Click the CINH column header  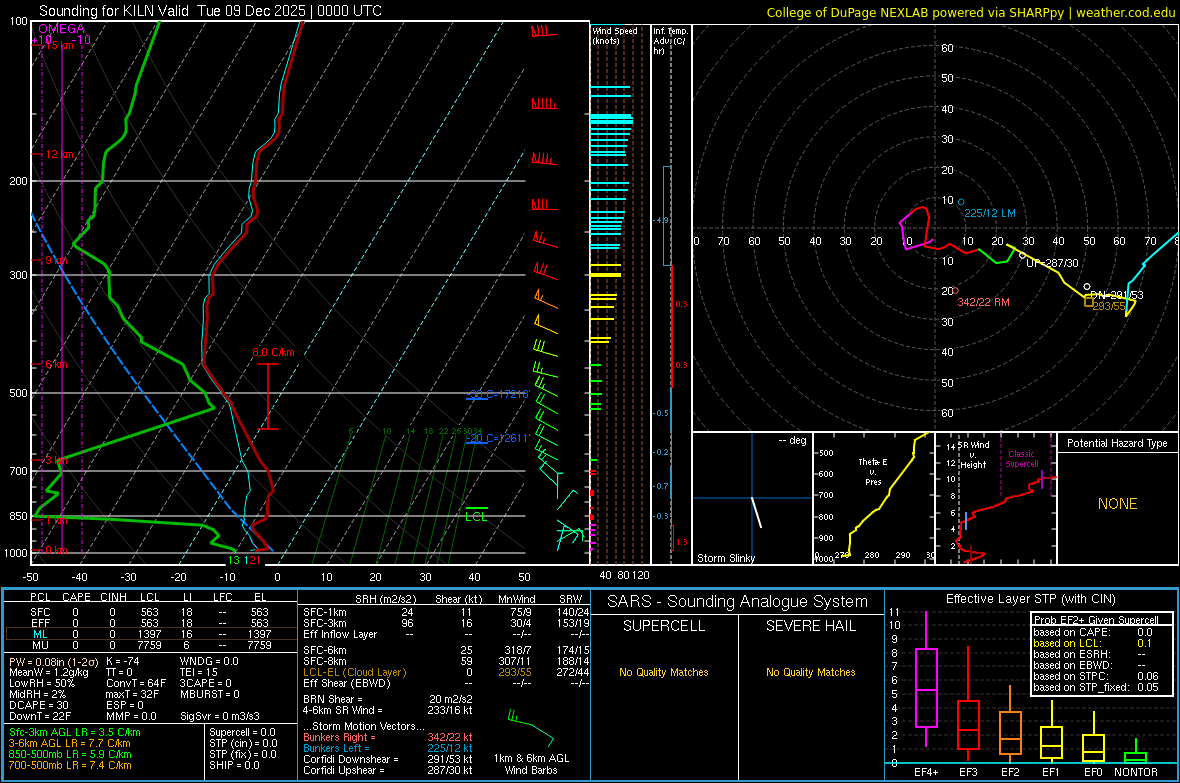click(x=113, y=597)
